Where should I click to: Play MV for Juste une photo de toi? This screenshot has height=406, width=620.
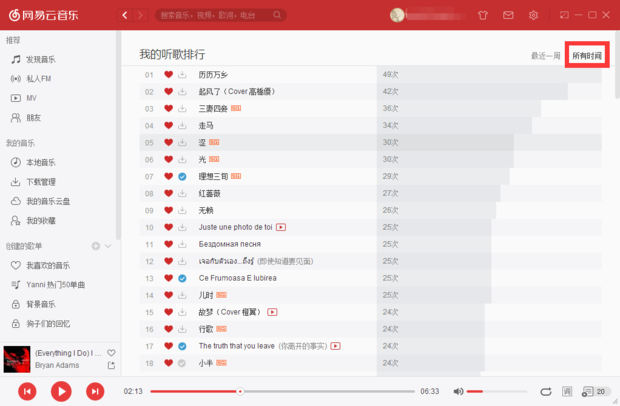282,227
